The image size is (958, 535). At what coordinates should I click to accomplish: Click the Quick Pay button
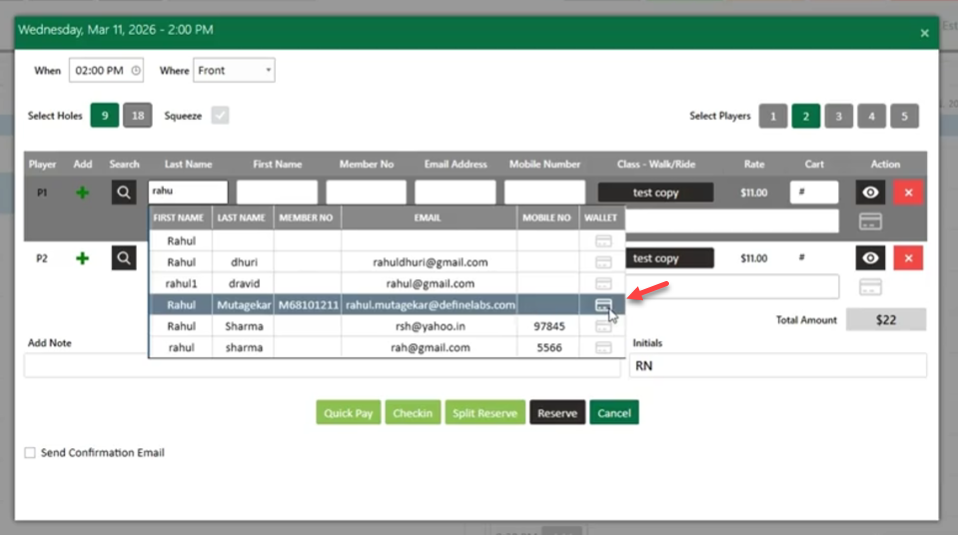(348, 413)
